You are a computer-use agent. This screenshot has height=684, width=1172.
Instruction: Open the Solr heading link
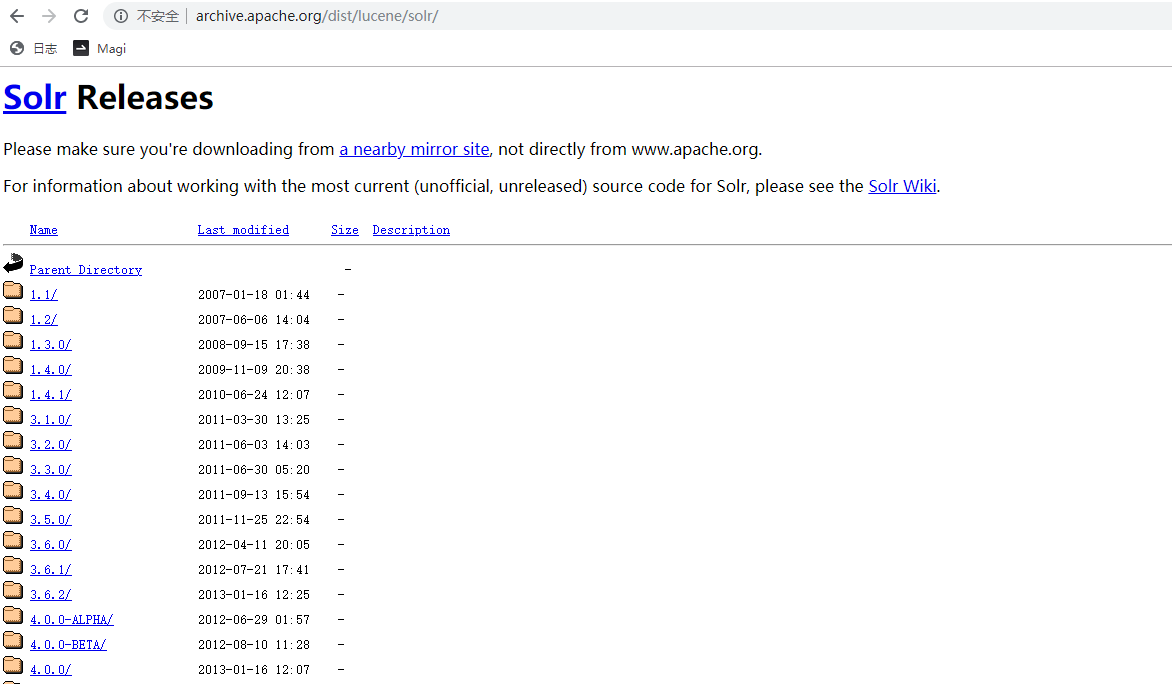(34, 98)
